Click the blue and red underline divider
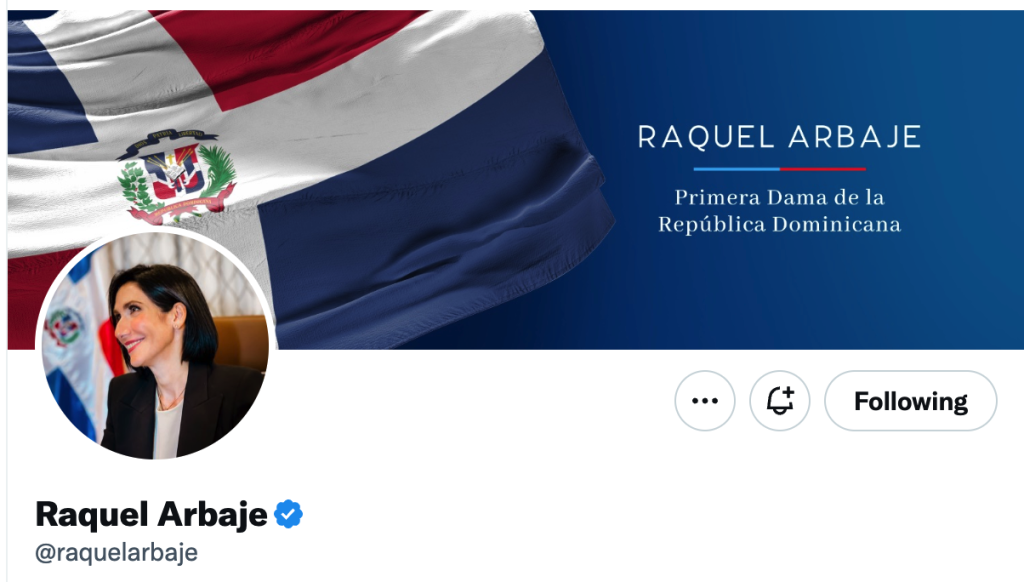Screen dimensions: 1024x582 point(779,169)
